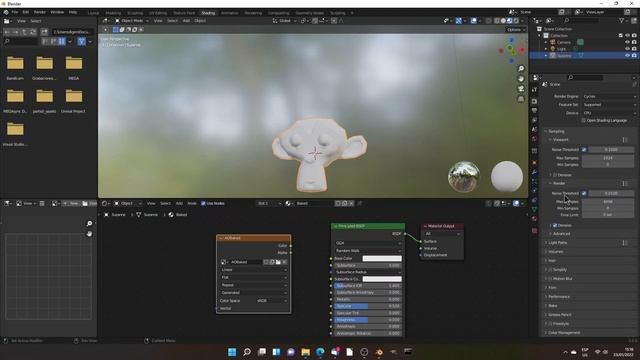This screenshot has width=640, height=360.
Task: Click the viewport zoom magnifier icon
Action: pyautogui.click(x=521, y=69)
